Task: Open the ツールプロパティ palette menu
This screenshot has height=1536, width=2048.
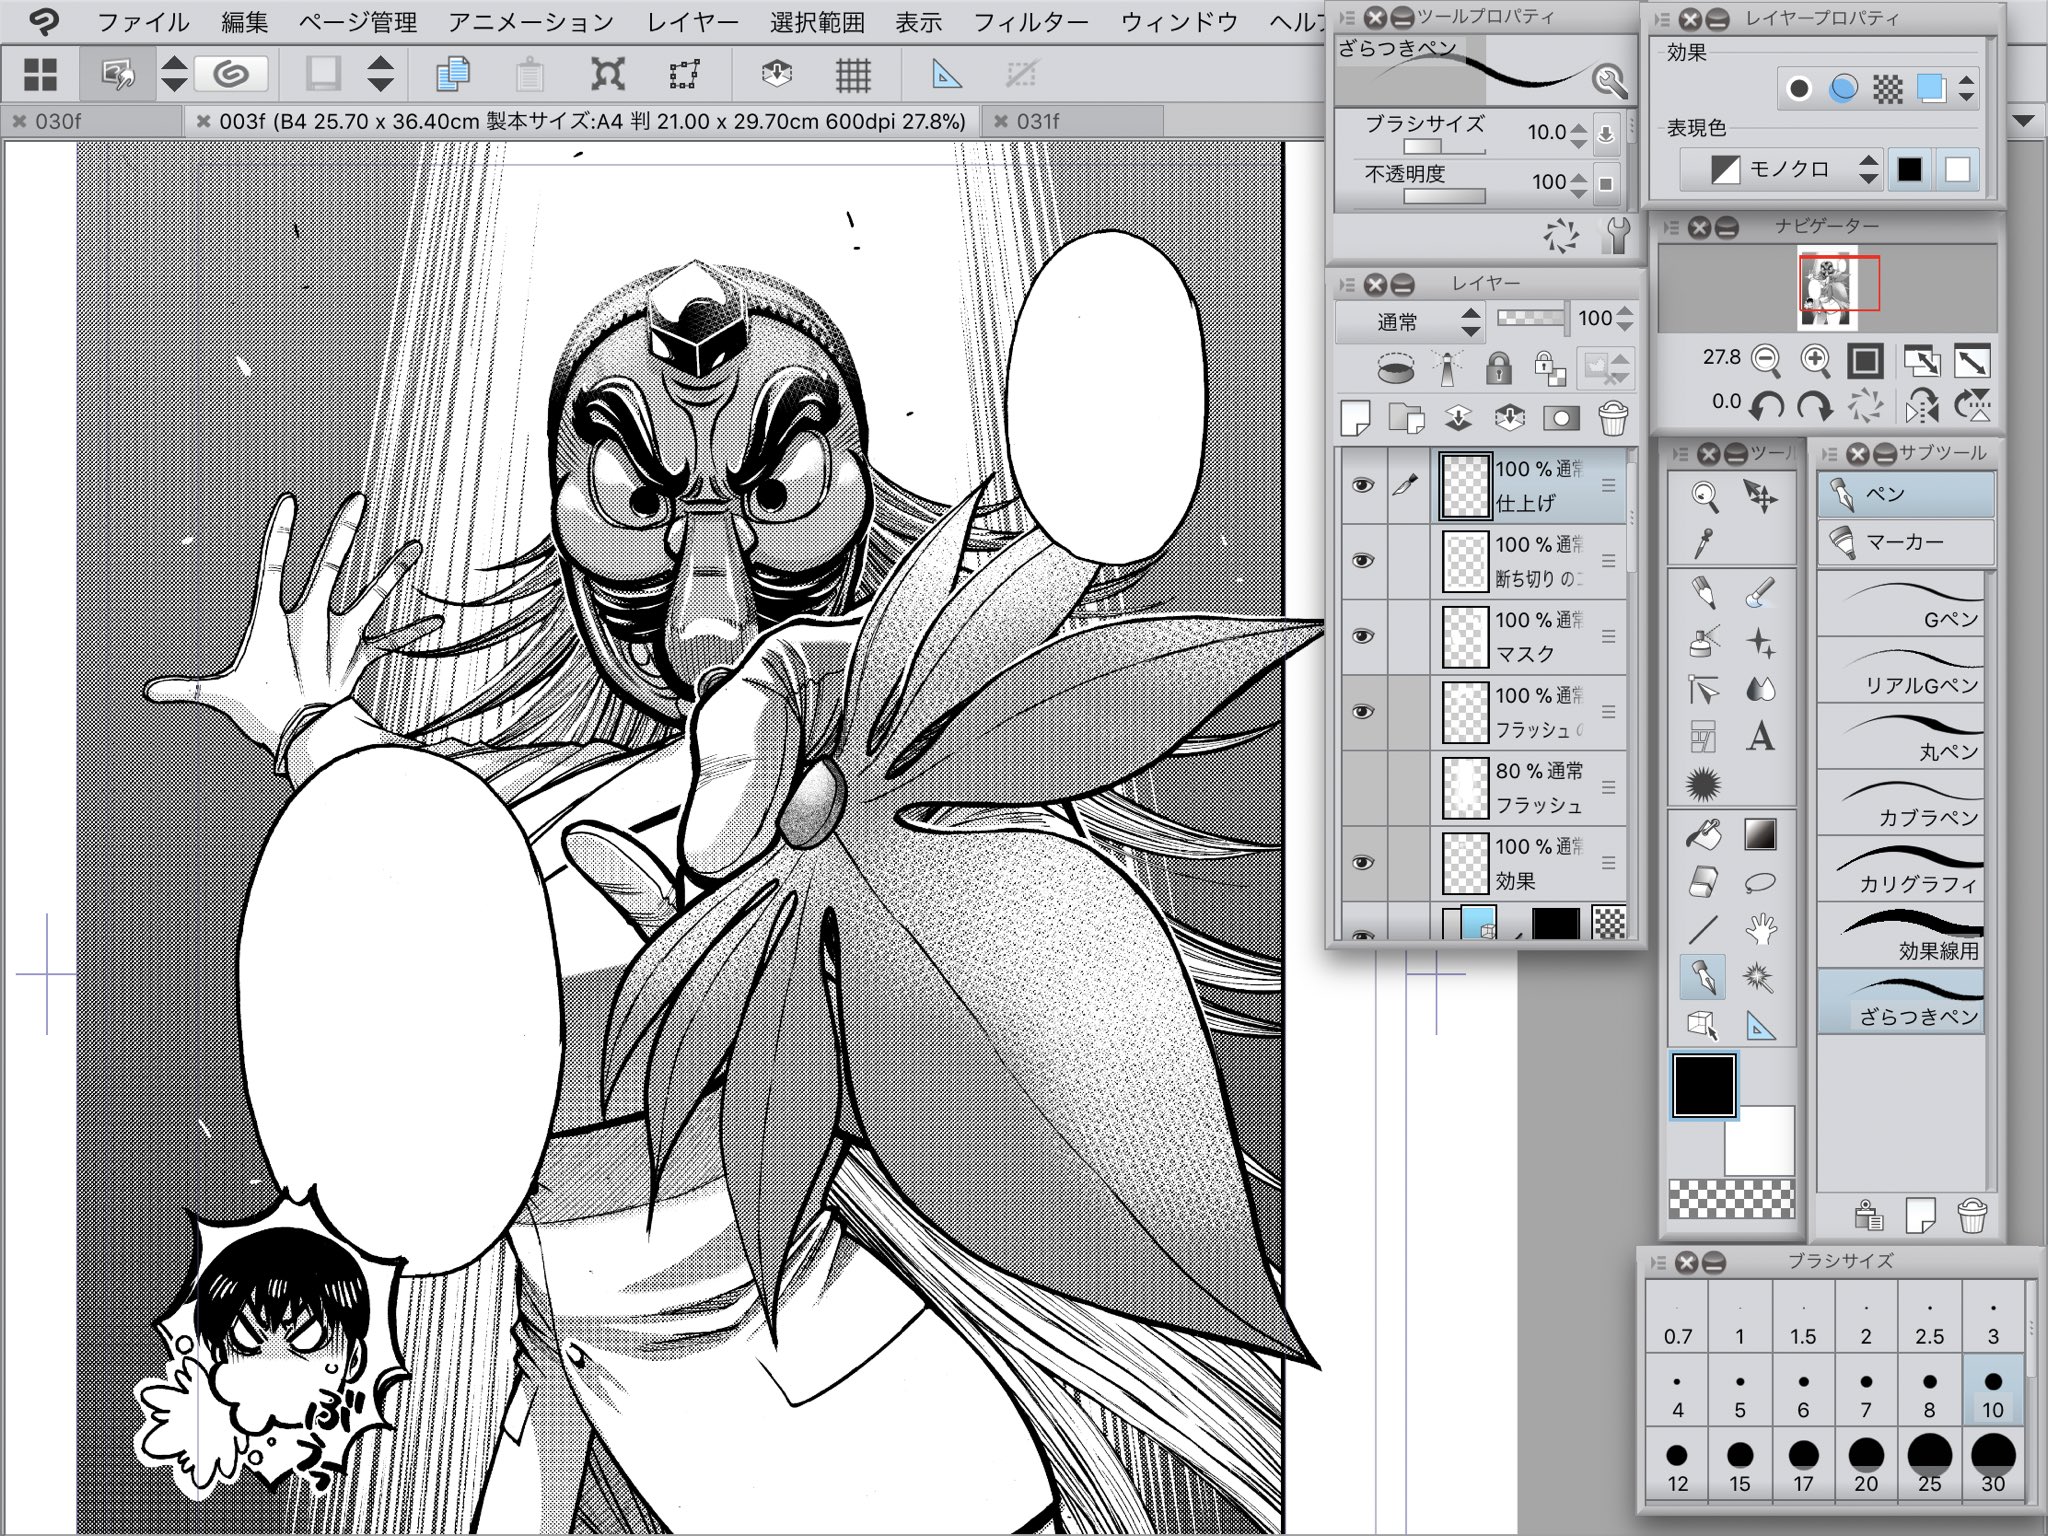Action: point(1347,17)
